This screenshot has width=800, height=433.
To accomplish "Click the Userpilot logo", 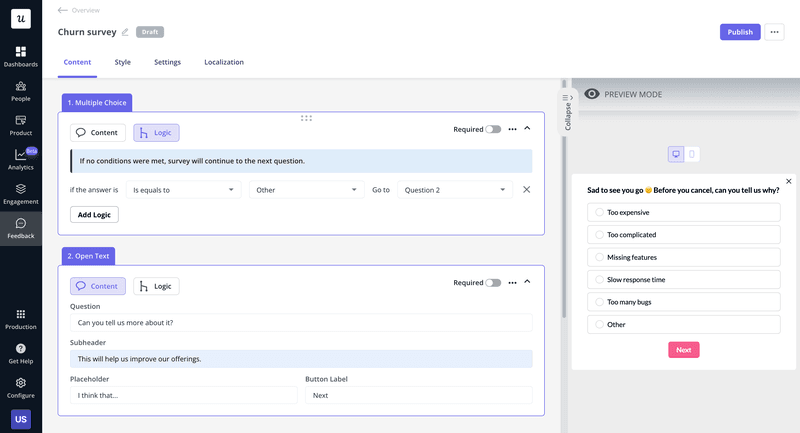I will click(x=21, y=19).
